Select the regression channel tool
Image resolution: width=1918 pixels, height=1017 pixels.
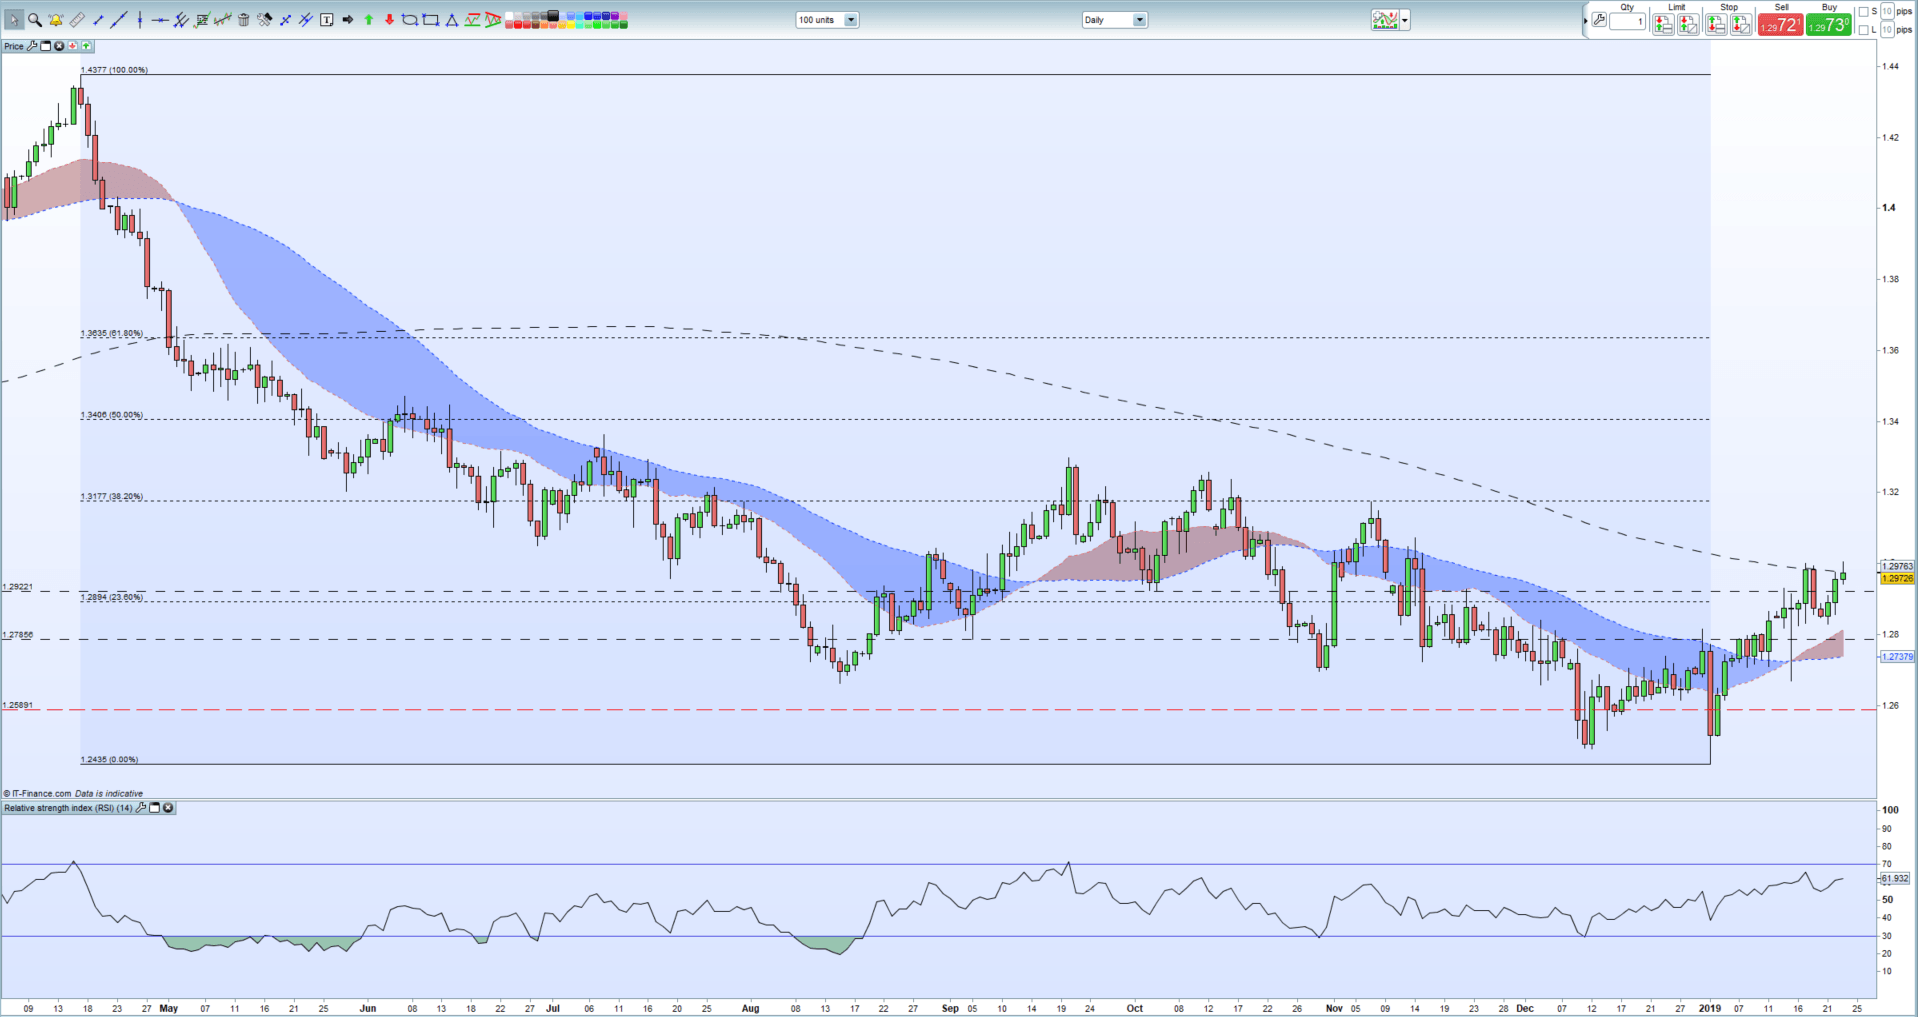[x=223, y=20]
